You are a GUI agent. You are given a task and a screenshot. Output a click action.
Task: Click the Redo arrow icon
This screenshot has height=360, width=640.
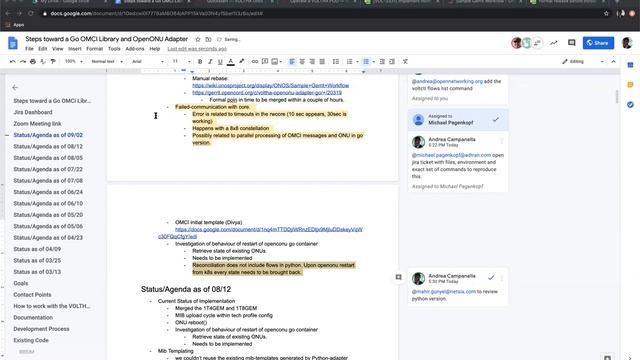[23, 62]
